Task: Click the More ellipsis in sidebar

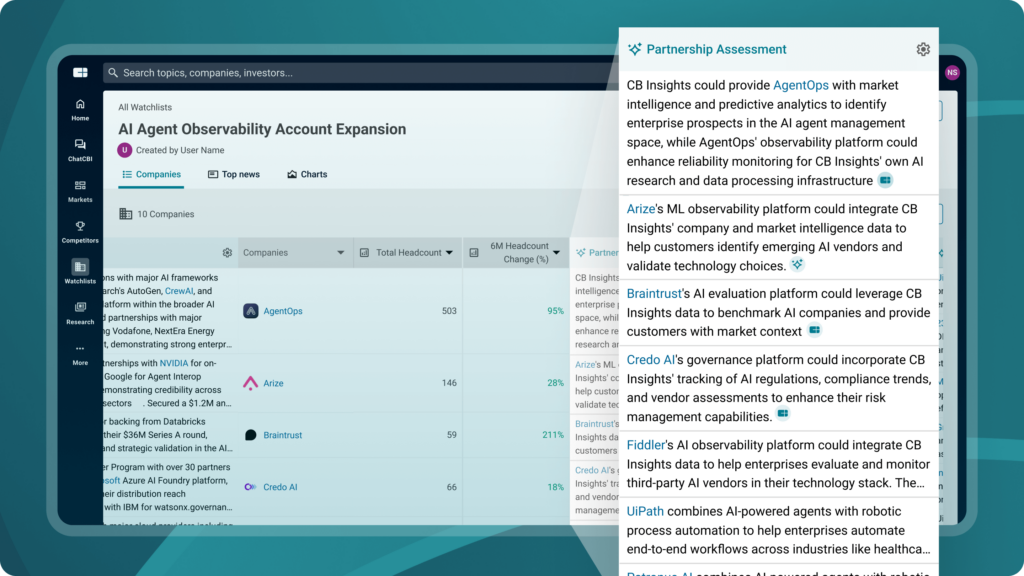Action: point(80,349)
